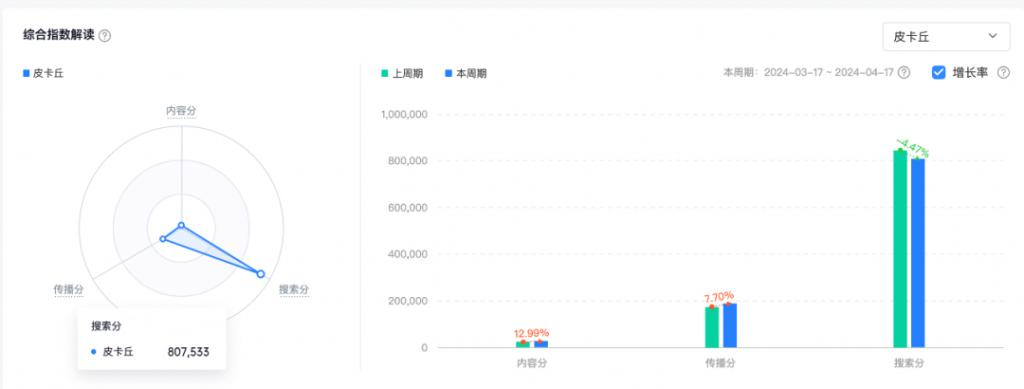This screenshot has height=389, width=1024.
Task: Click 皮卡丘 name in tooltip
Action: [x=118, y=352]
